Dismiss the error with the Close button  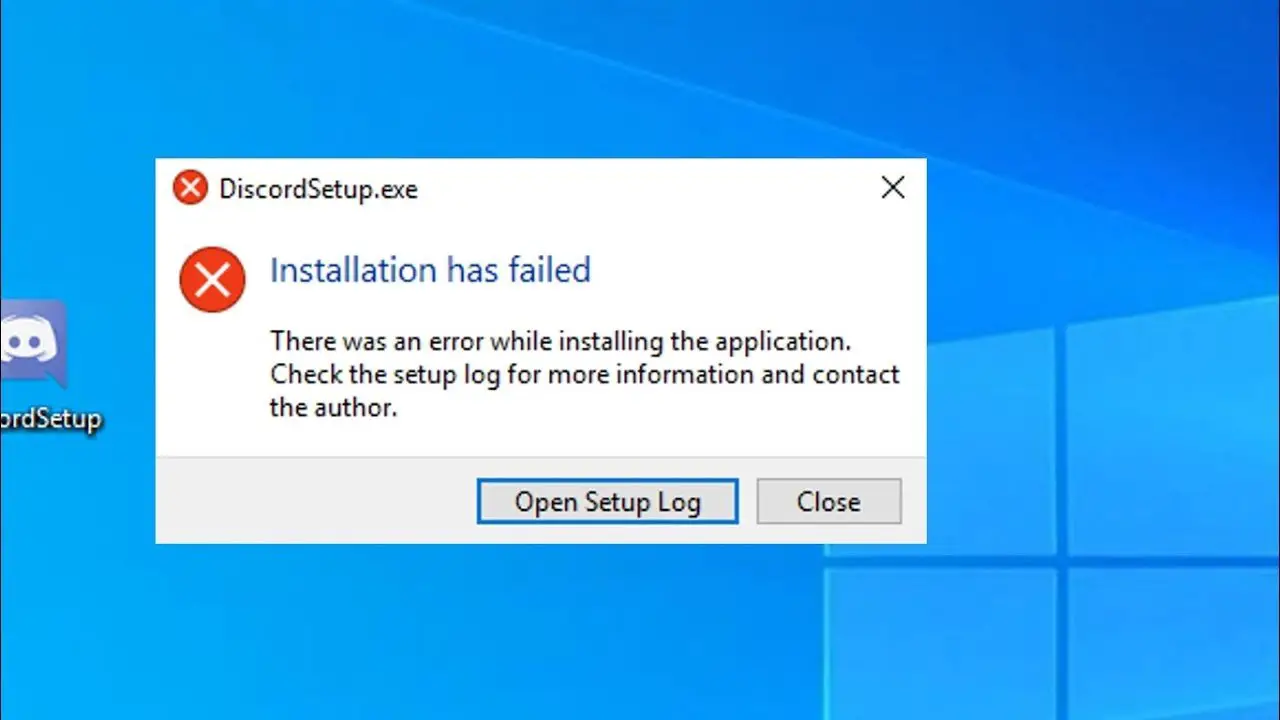click(x=828, y=501)
